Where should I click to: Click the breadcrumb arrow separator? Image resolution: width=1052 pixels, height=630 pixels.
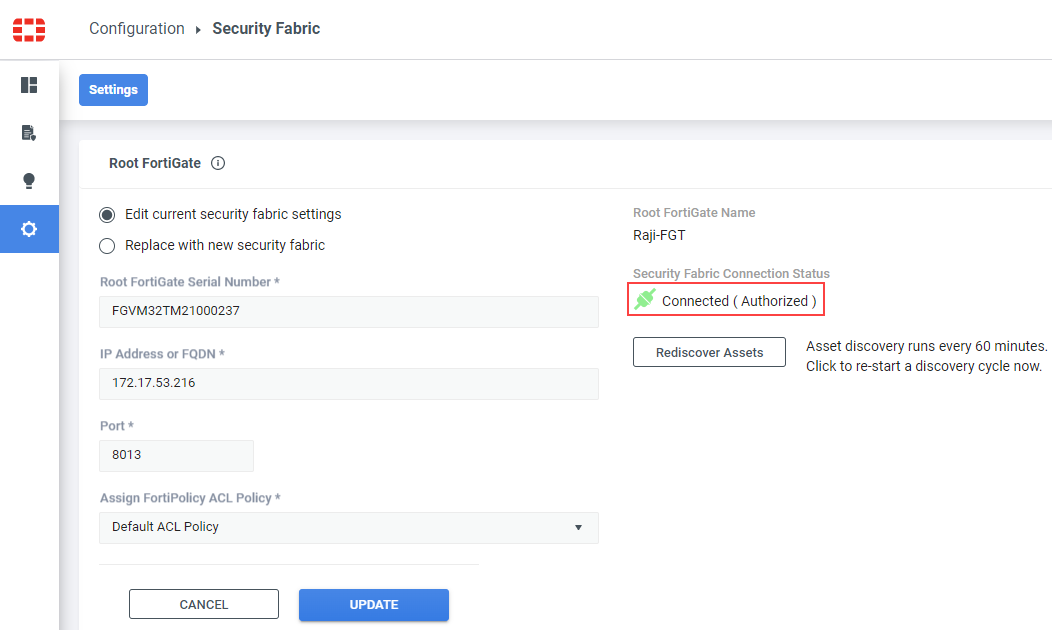click(x=198, y=30)
